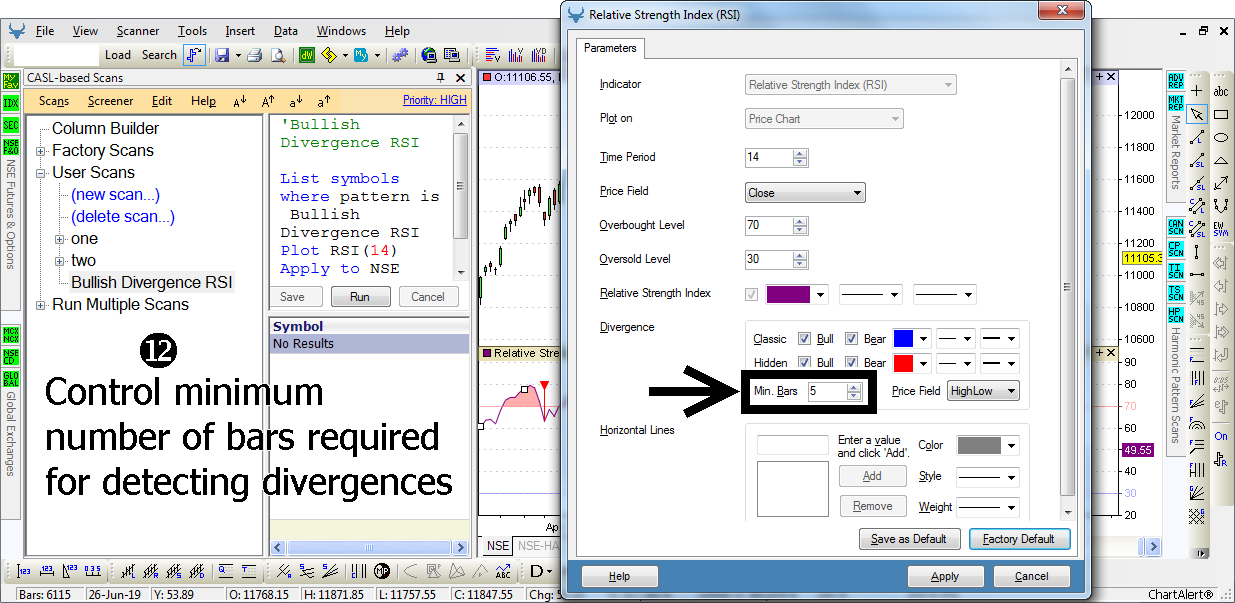Click increase font A-up icon in scans panel

point(268,101)
